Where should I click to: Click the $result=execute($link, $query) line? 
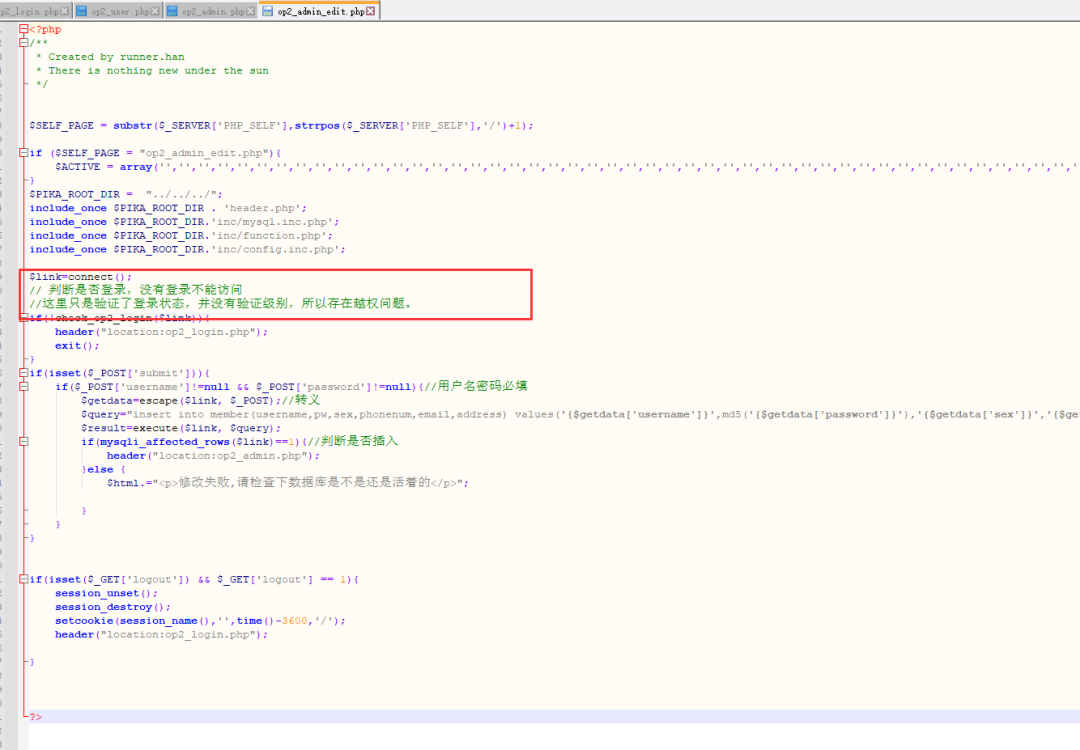pos(181,428)
